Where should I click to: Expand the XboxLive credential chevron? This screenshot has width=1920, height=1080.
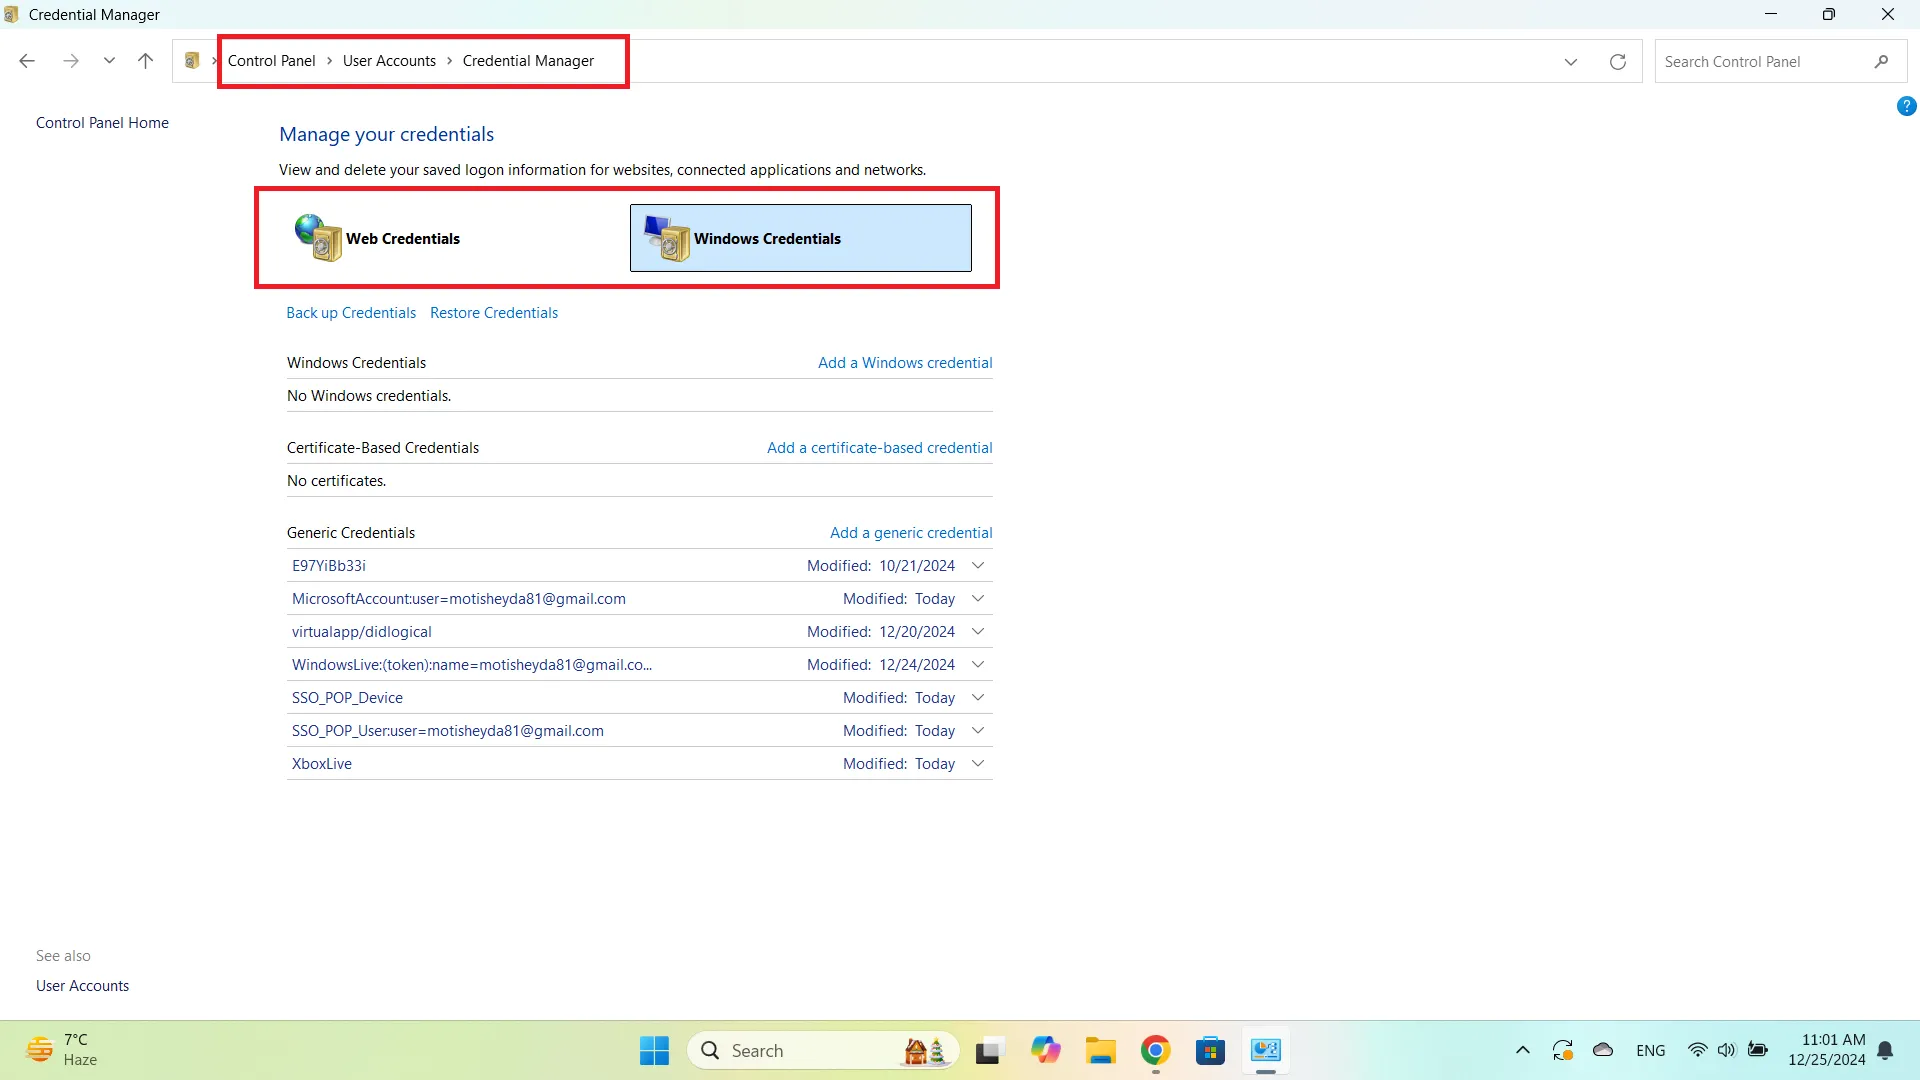978,764
